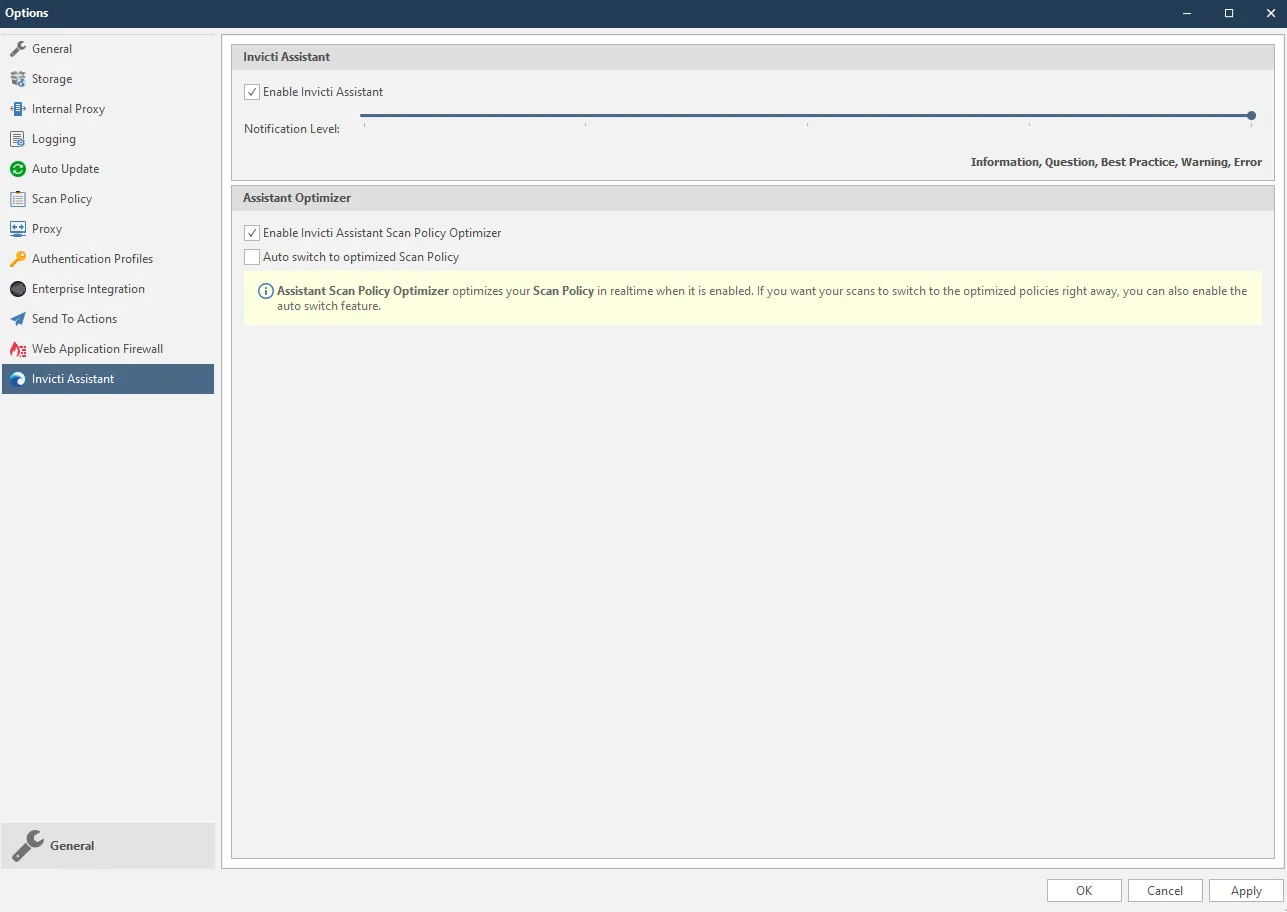Click the Storage icon
The height and width of the screenshot is (912, 1287).
17,79
